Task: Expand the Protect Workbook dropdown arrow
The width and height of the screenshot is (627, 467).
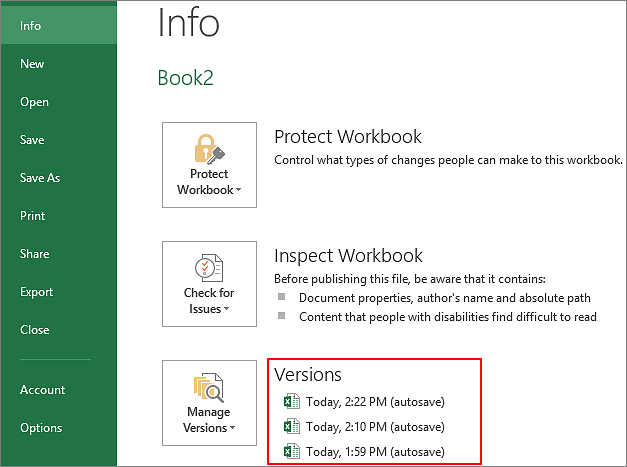Action: click(238, 191)
